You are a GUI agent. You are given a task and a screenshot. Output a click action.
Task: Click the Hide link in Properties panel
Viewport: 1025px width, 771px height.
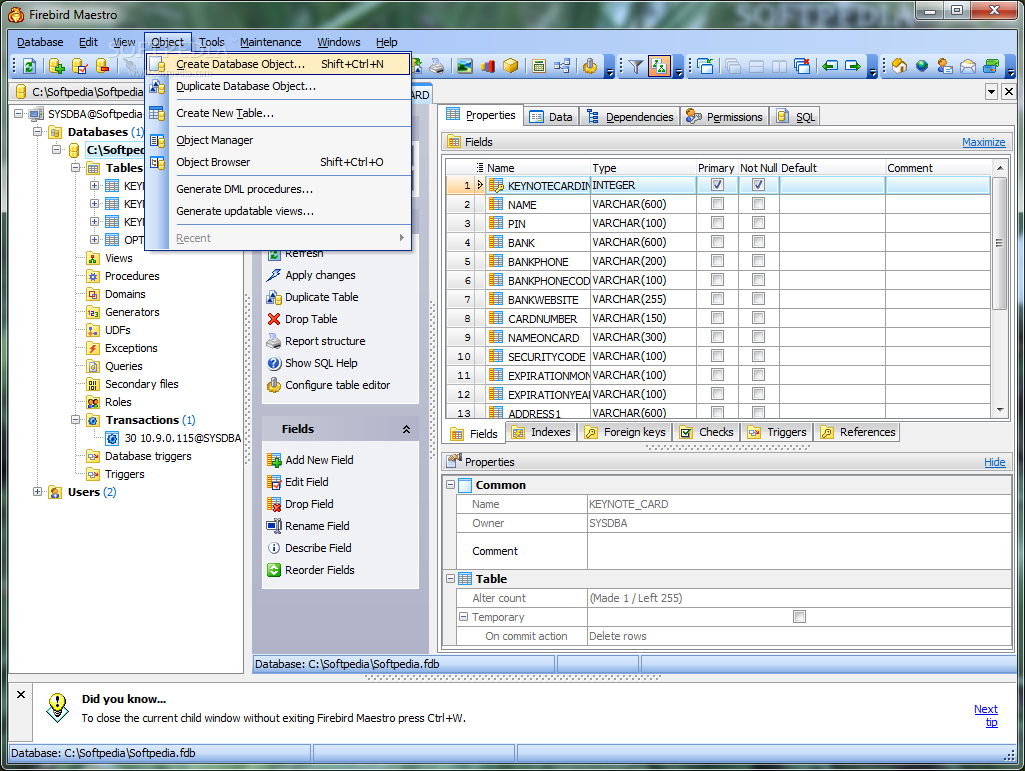pyautogui.click(x=994, y=462)
